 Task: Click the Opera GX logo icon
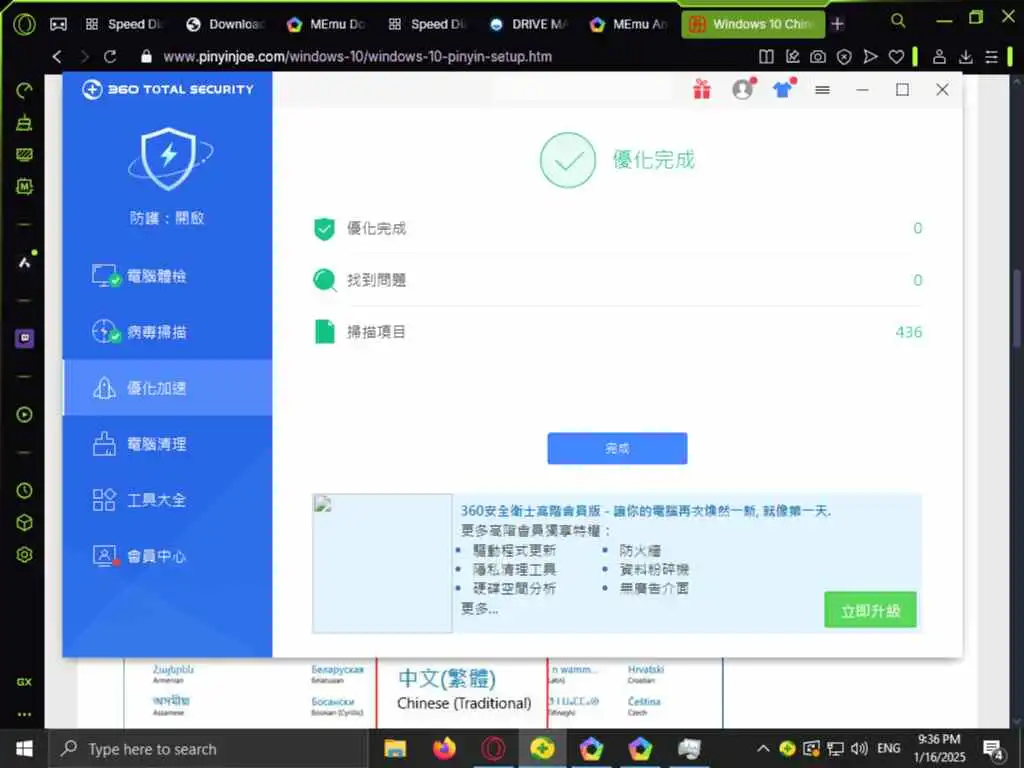tap(24, 24)
